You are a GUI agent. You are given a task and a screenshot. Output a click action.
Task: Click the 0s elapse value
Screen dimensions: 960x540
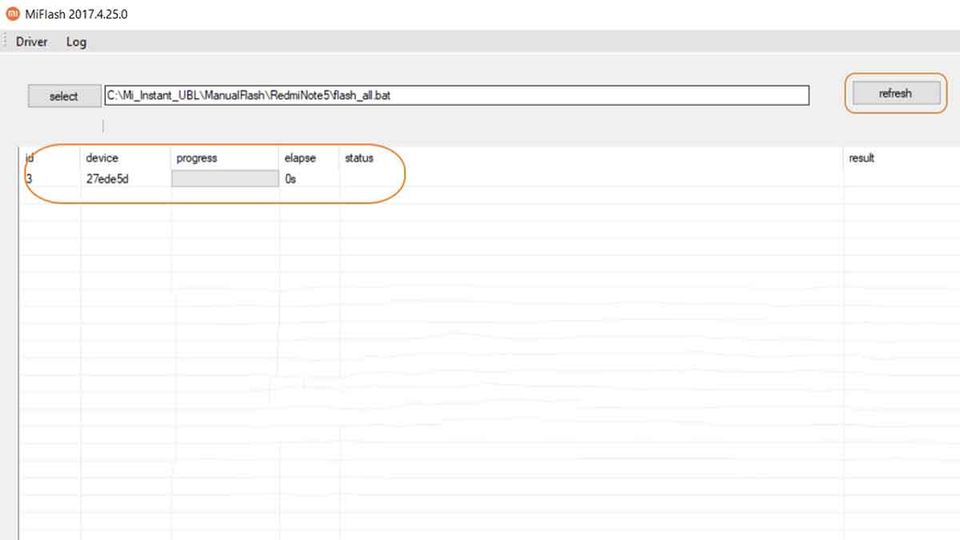point(290,179)
